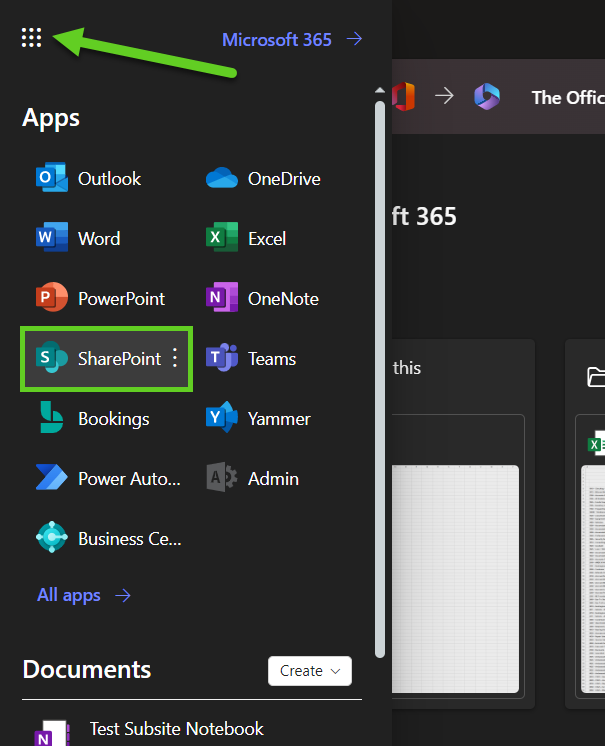The height and width of the screenshot is (746, 605).
Task: Open SharePoint's three-dot more options
Action: [x=175, y=357]
